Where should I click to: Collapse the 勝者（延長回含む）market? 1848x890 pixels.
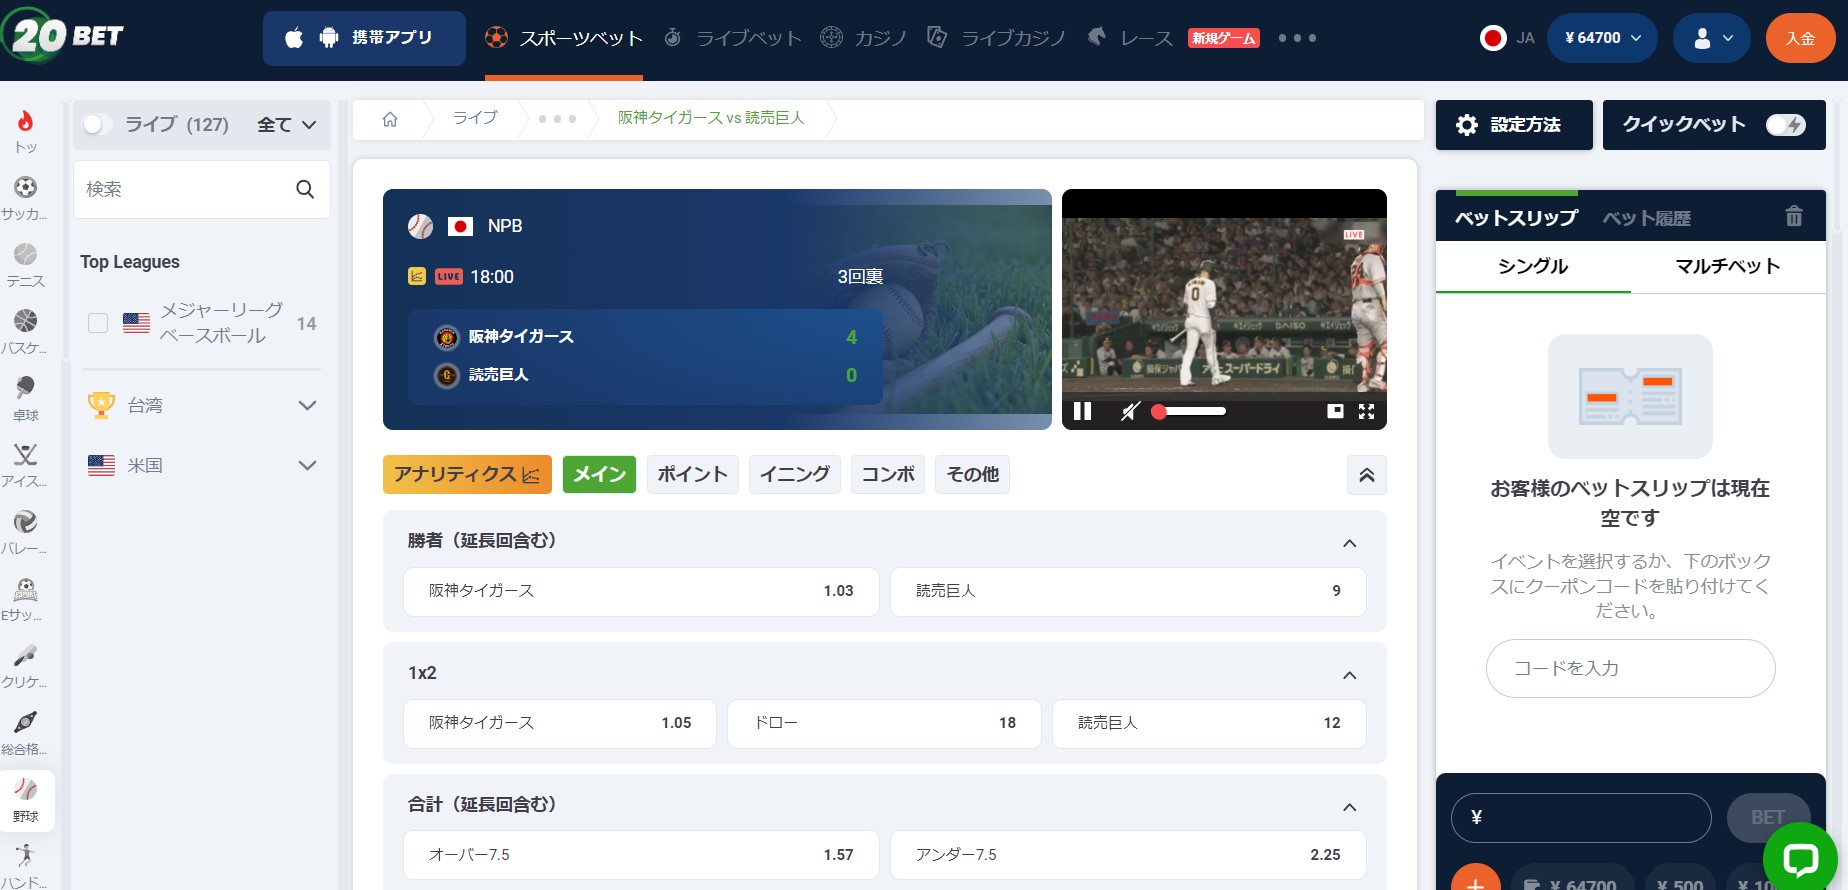tap(1349, 543)
